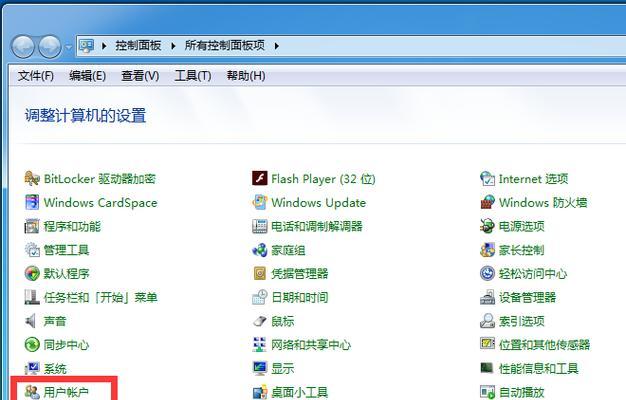Open the 文件(F) menu
The image size is (626, 400).
36,75
